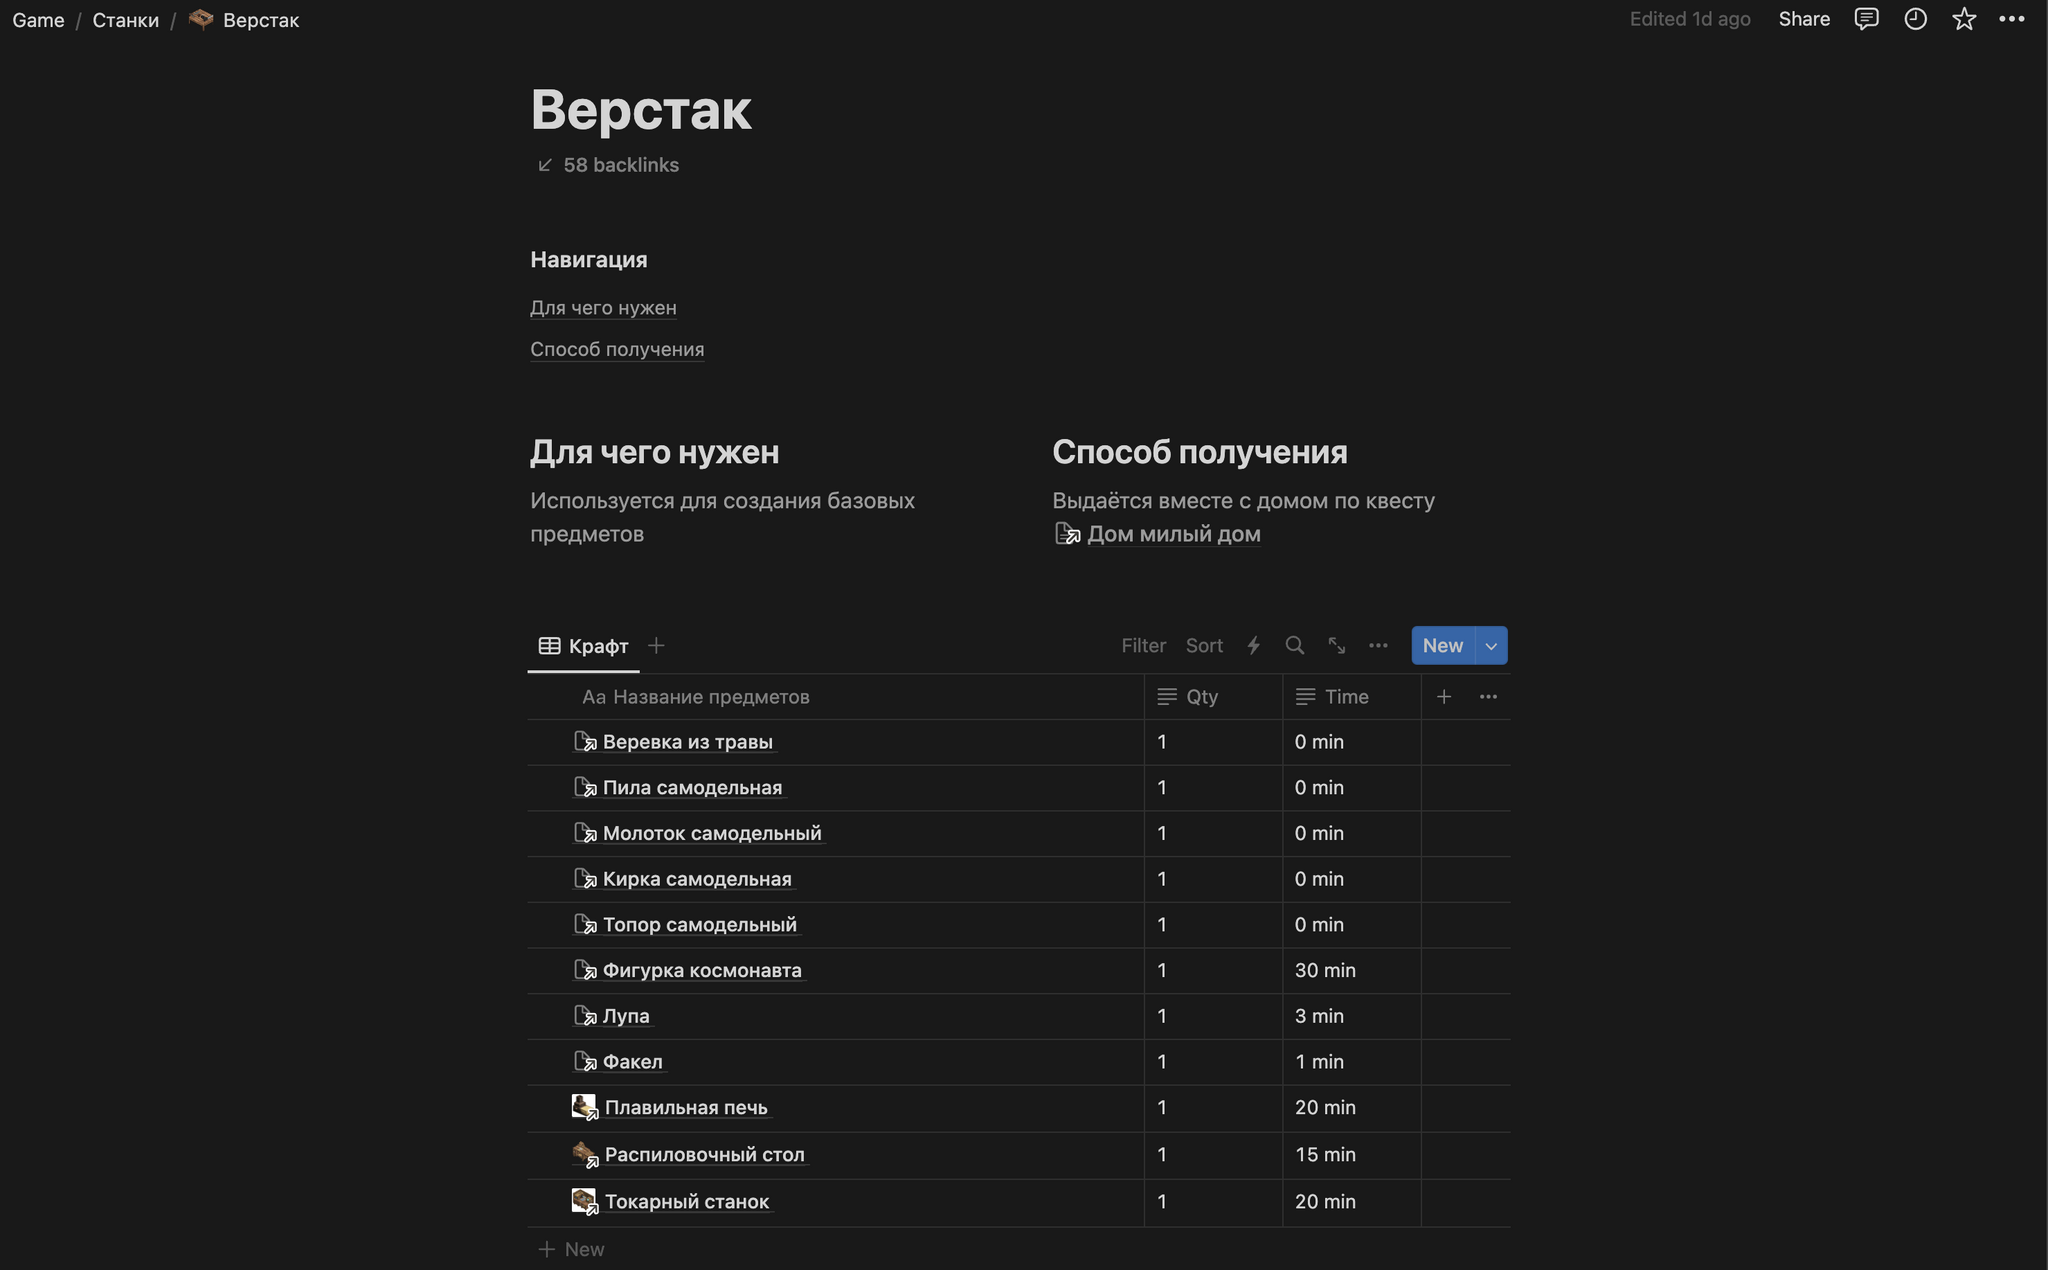Click the lightning bolt automation icon

[x=1254, y=645]
